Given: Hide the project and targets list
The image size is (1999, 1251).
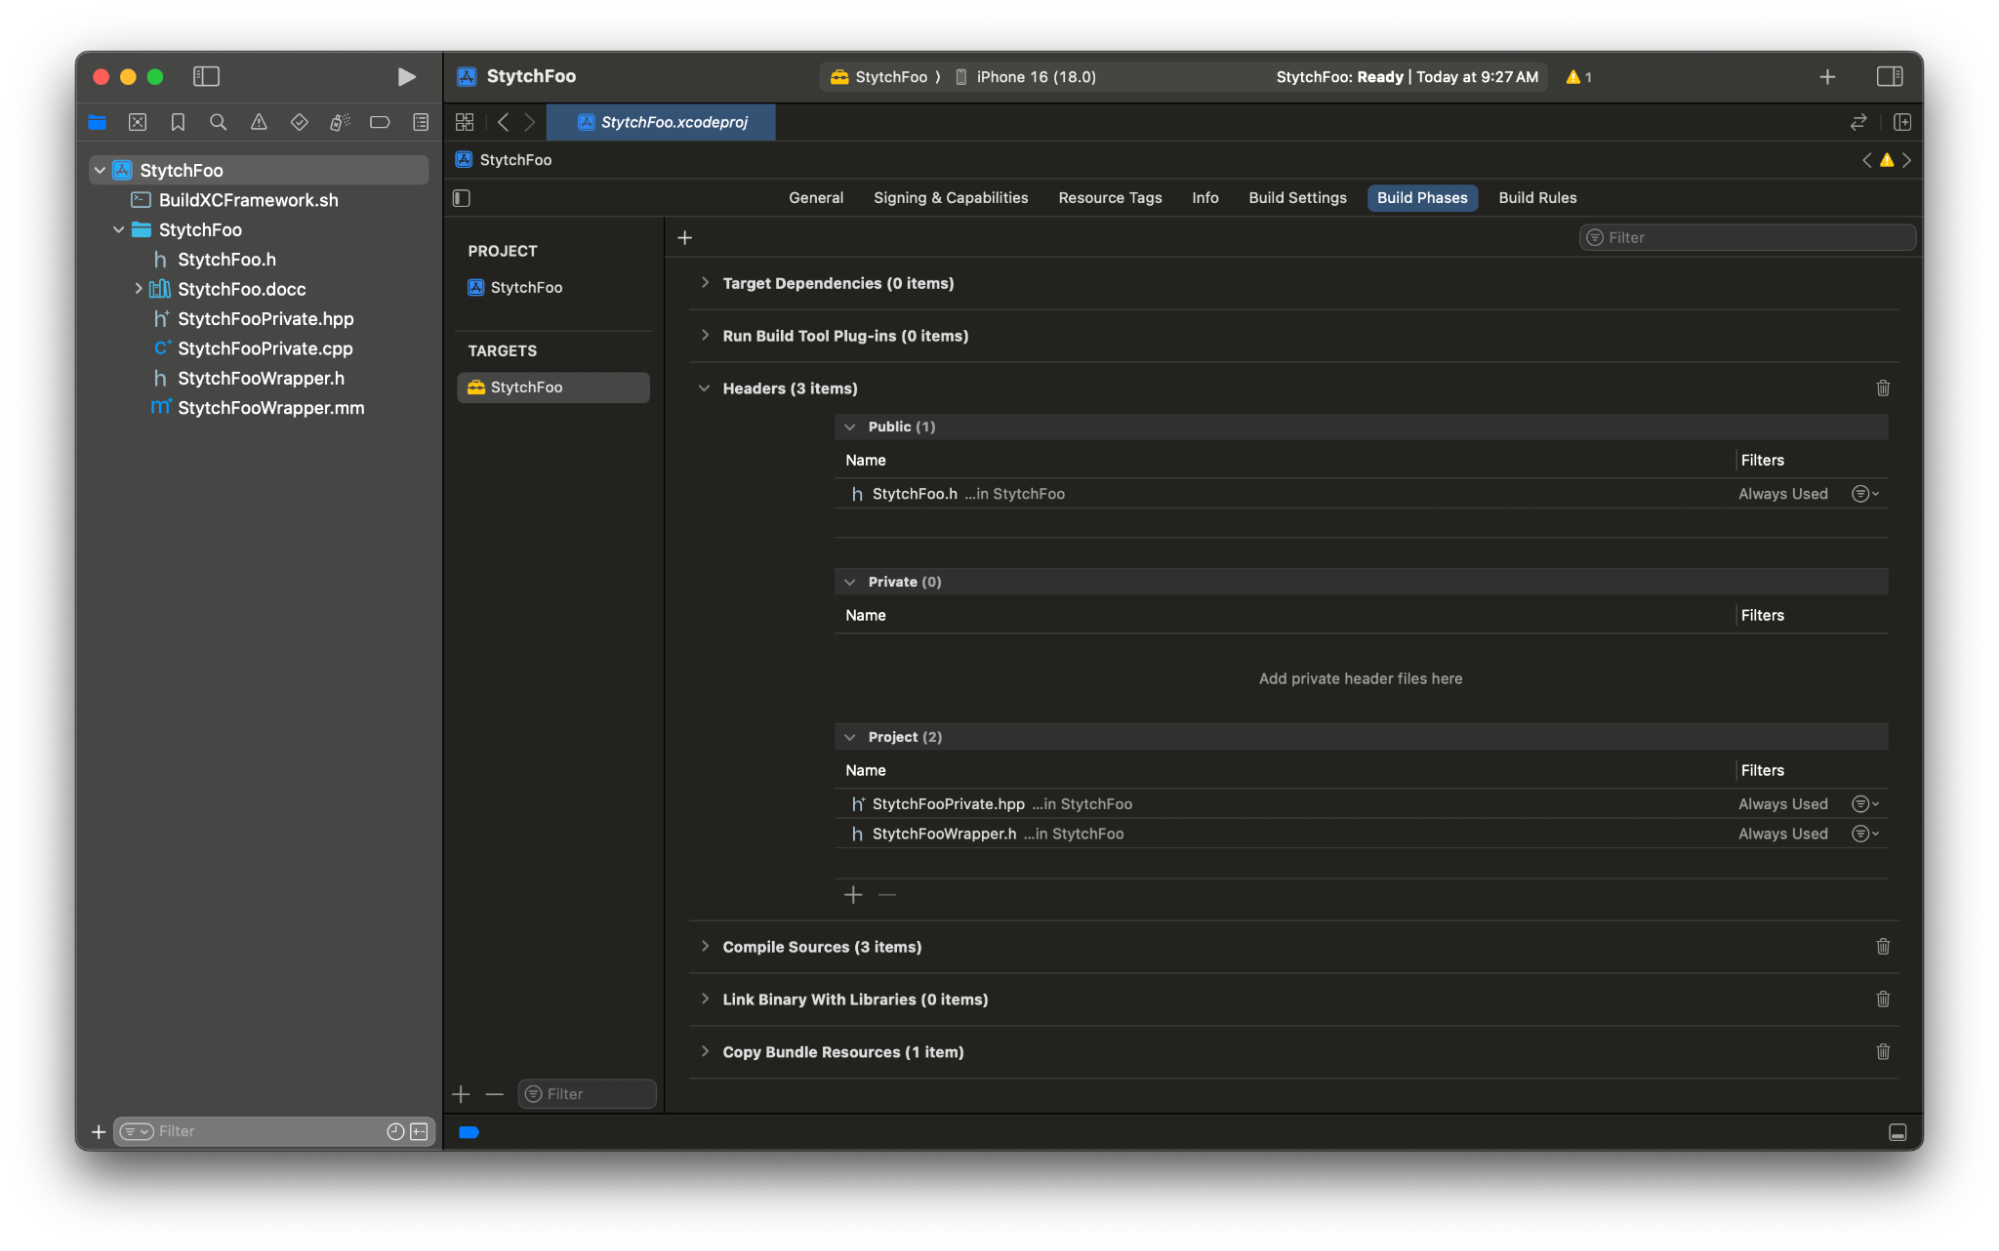Looking at the screenshot, I should point(462,198).
